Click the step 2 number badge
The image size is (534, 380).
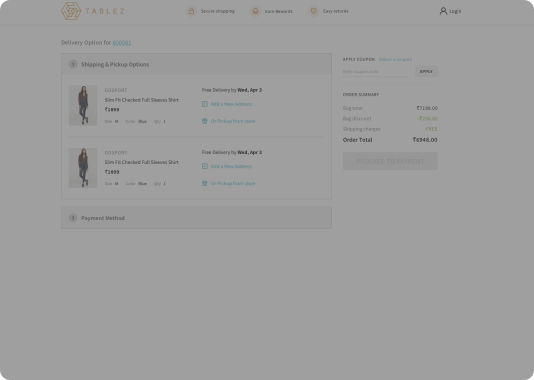tap(73, 218)
